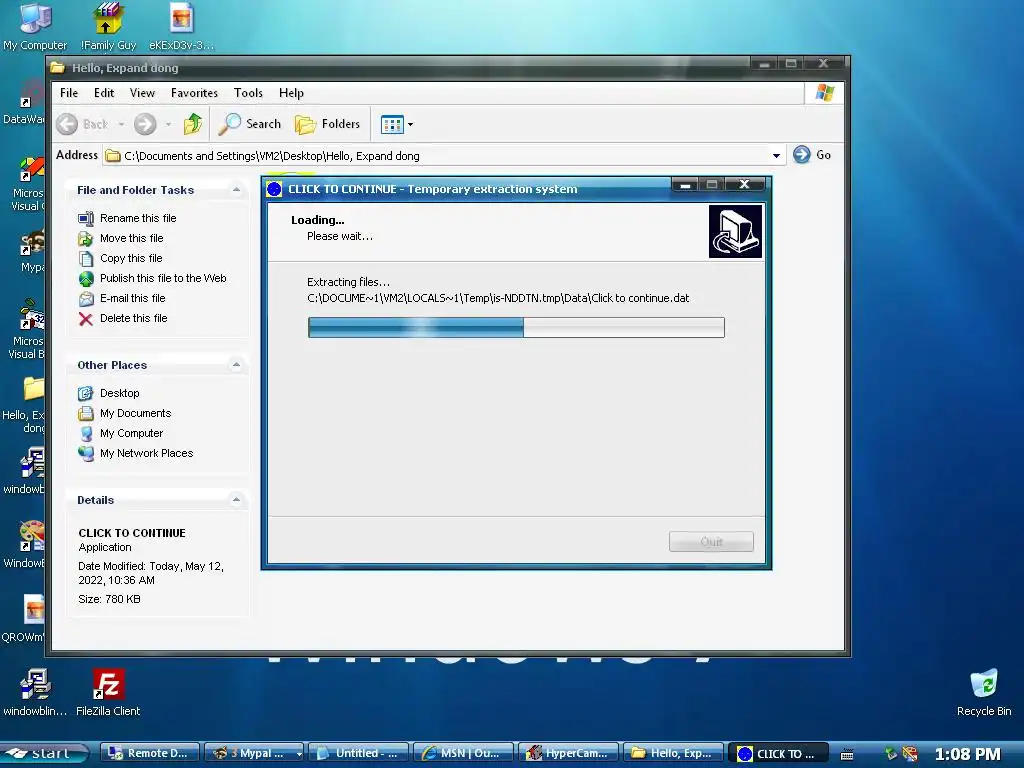Open the eKExD3v-3 desktop file icon
This screenshot has height=768, width=1024.
coord(181,26)
